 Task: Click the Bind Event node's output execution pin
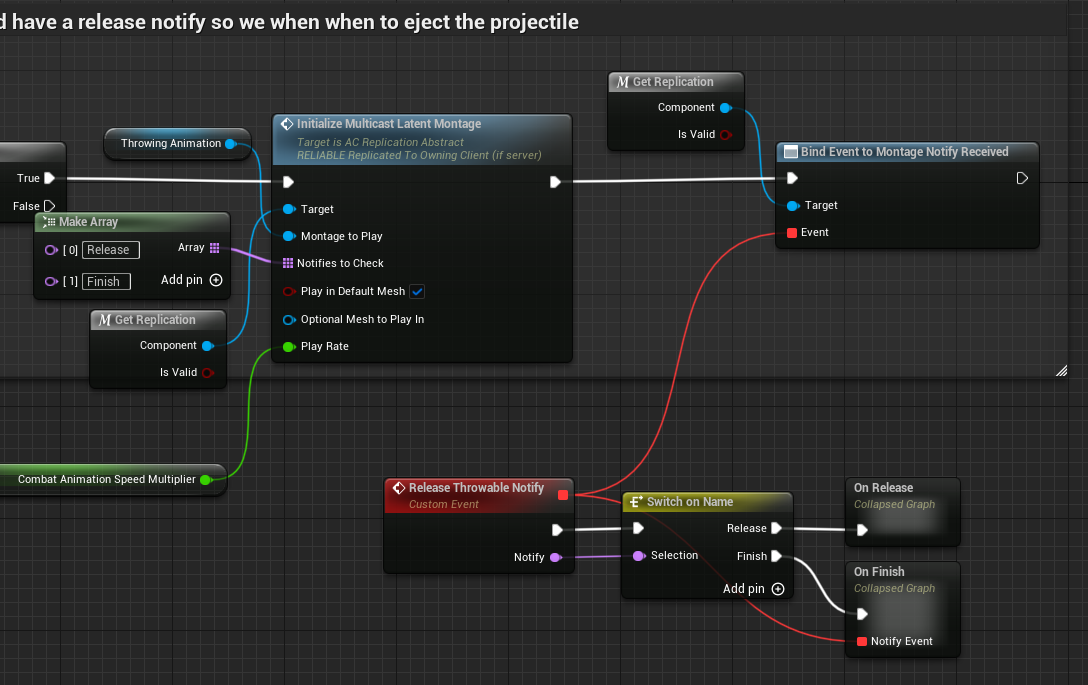coord(1022,178)
